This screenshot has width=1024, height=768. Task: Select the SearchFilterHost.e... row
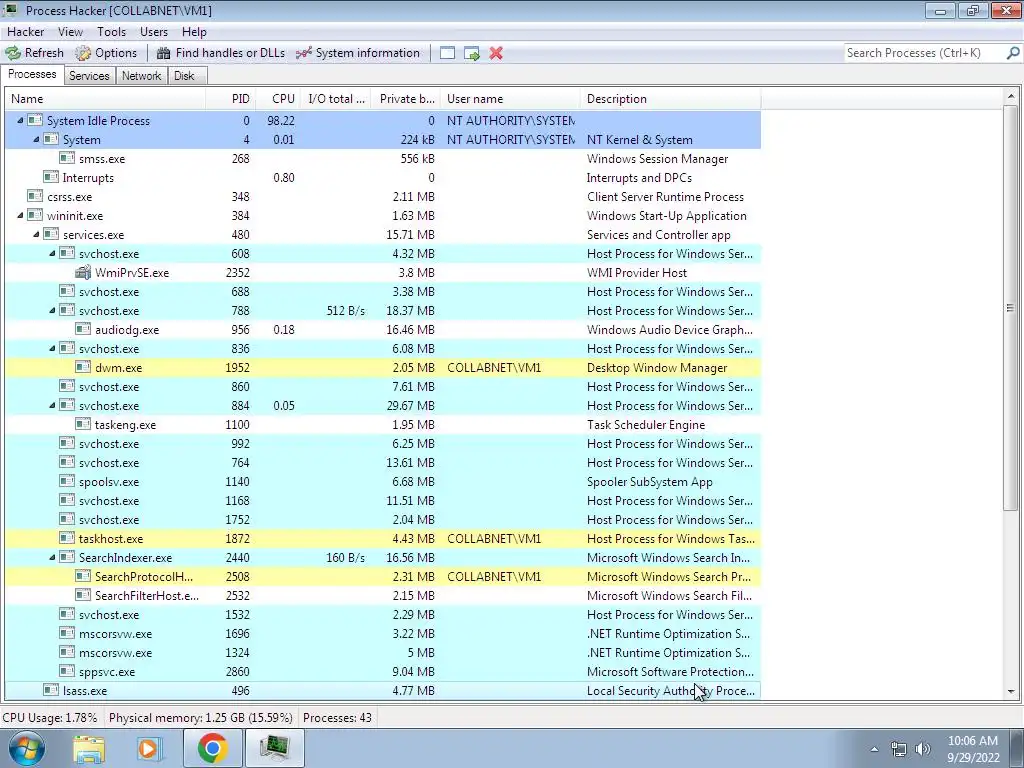pyautogui.click(x=383, y=596)
